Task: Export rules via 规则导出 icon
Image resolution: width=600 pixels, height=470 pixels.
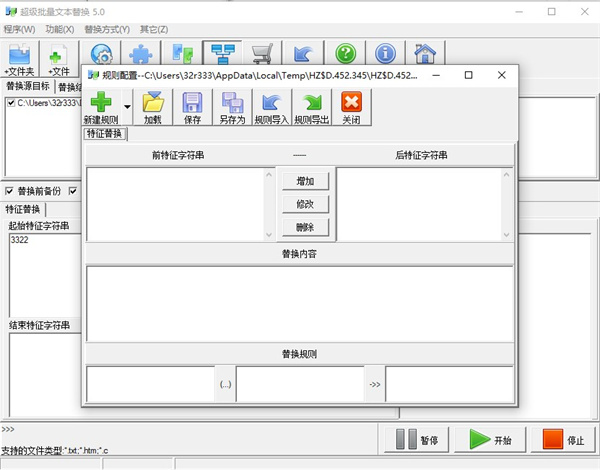Action: click(311, 102)
